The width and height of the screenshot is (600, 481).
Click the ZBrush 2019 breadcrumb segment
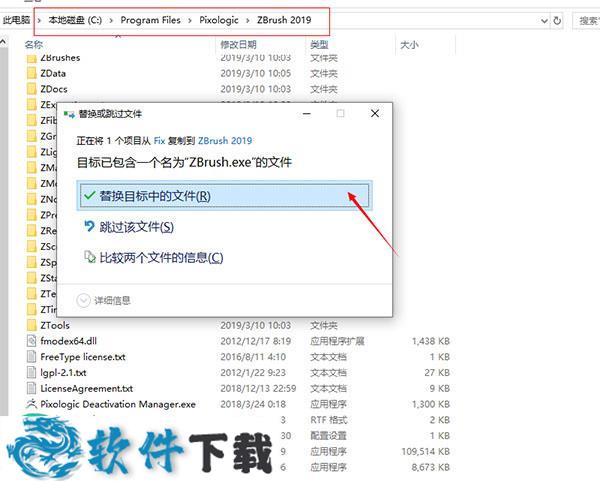click(x=284, y=20)
